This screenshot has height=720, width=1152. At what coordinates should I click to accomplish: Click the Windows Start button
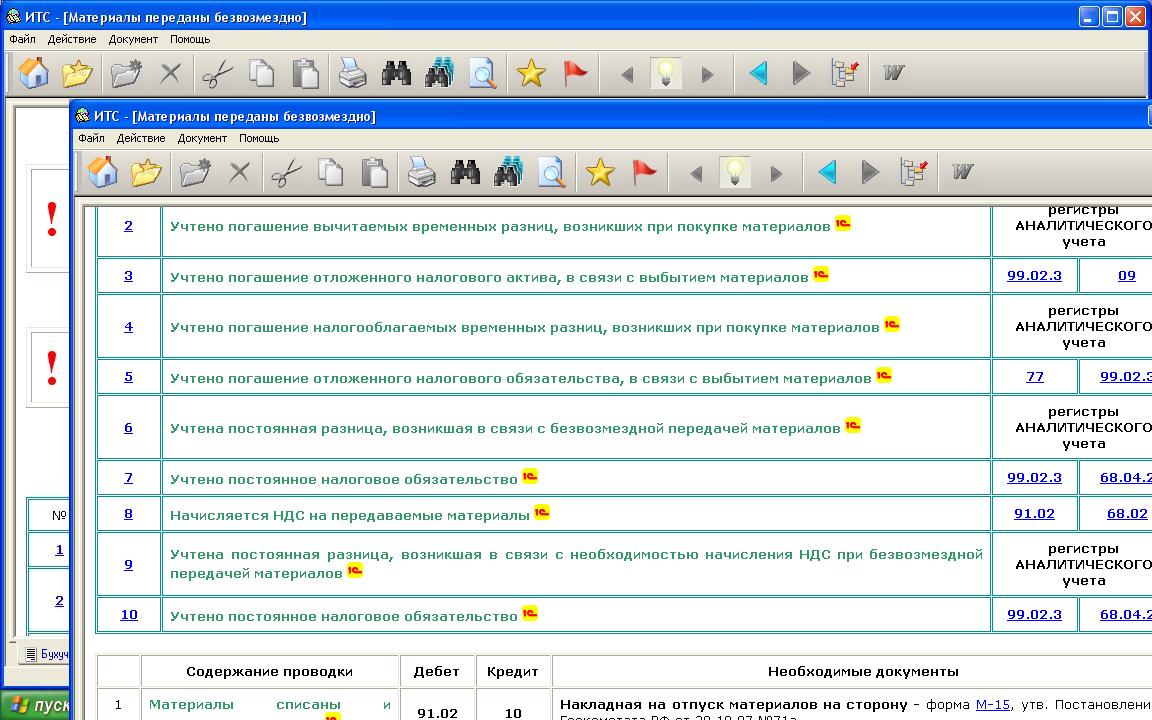(35, 705)
